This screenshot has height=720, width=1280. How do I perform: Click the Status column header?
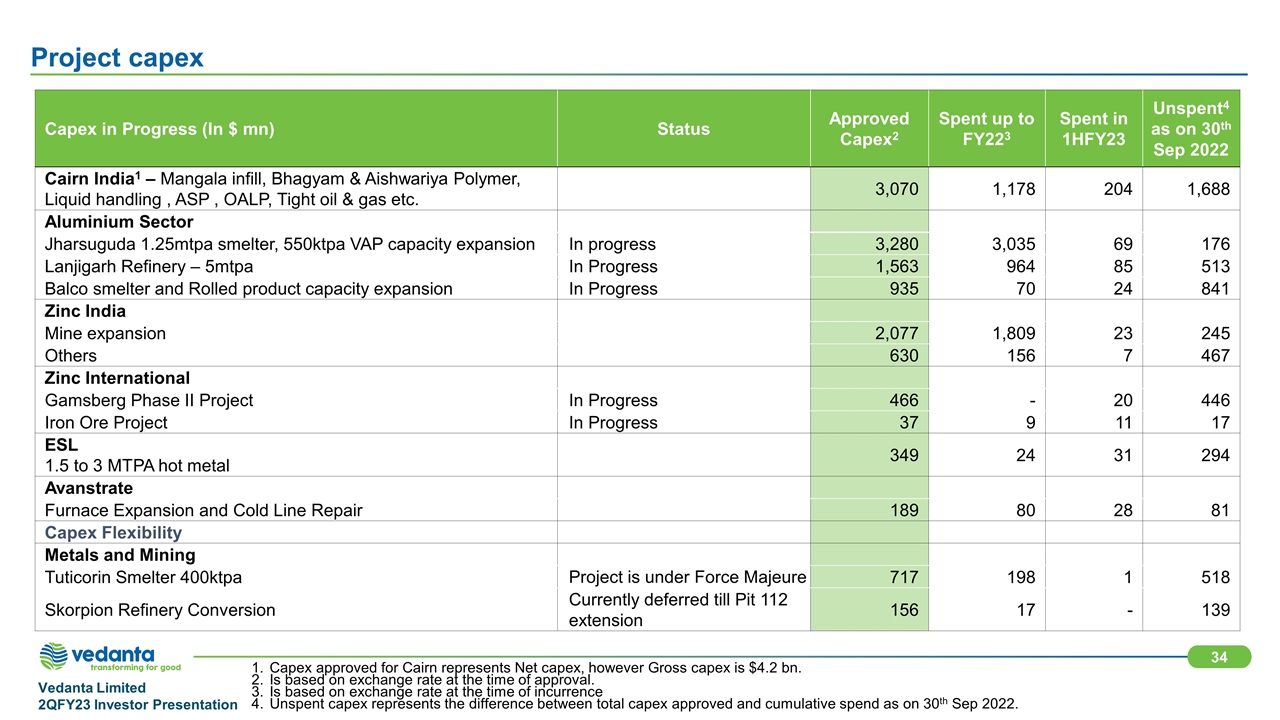[683, 129]
